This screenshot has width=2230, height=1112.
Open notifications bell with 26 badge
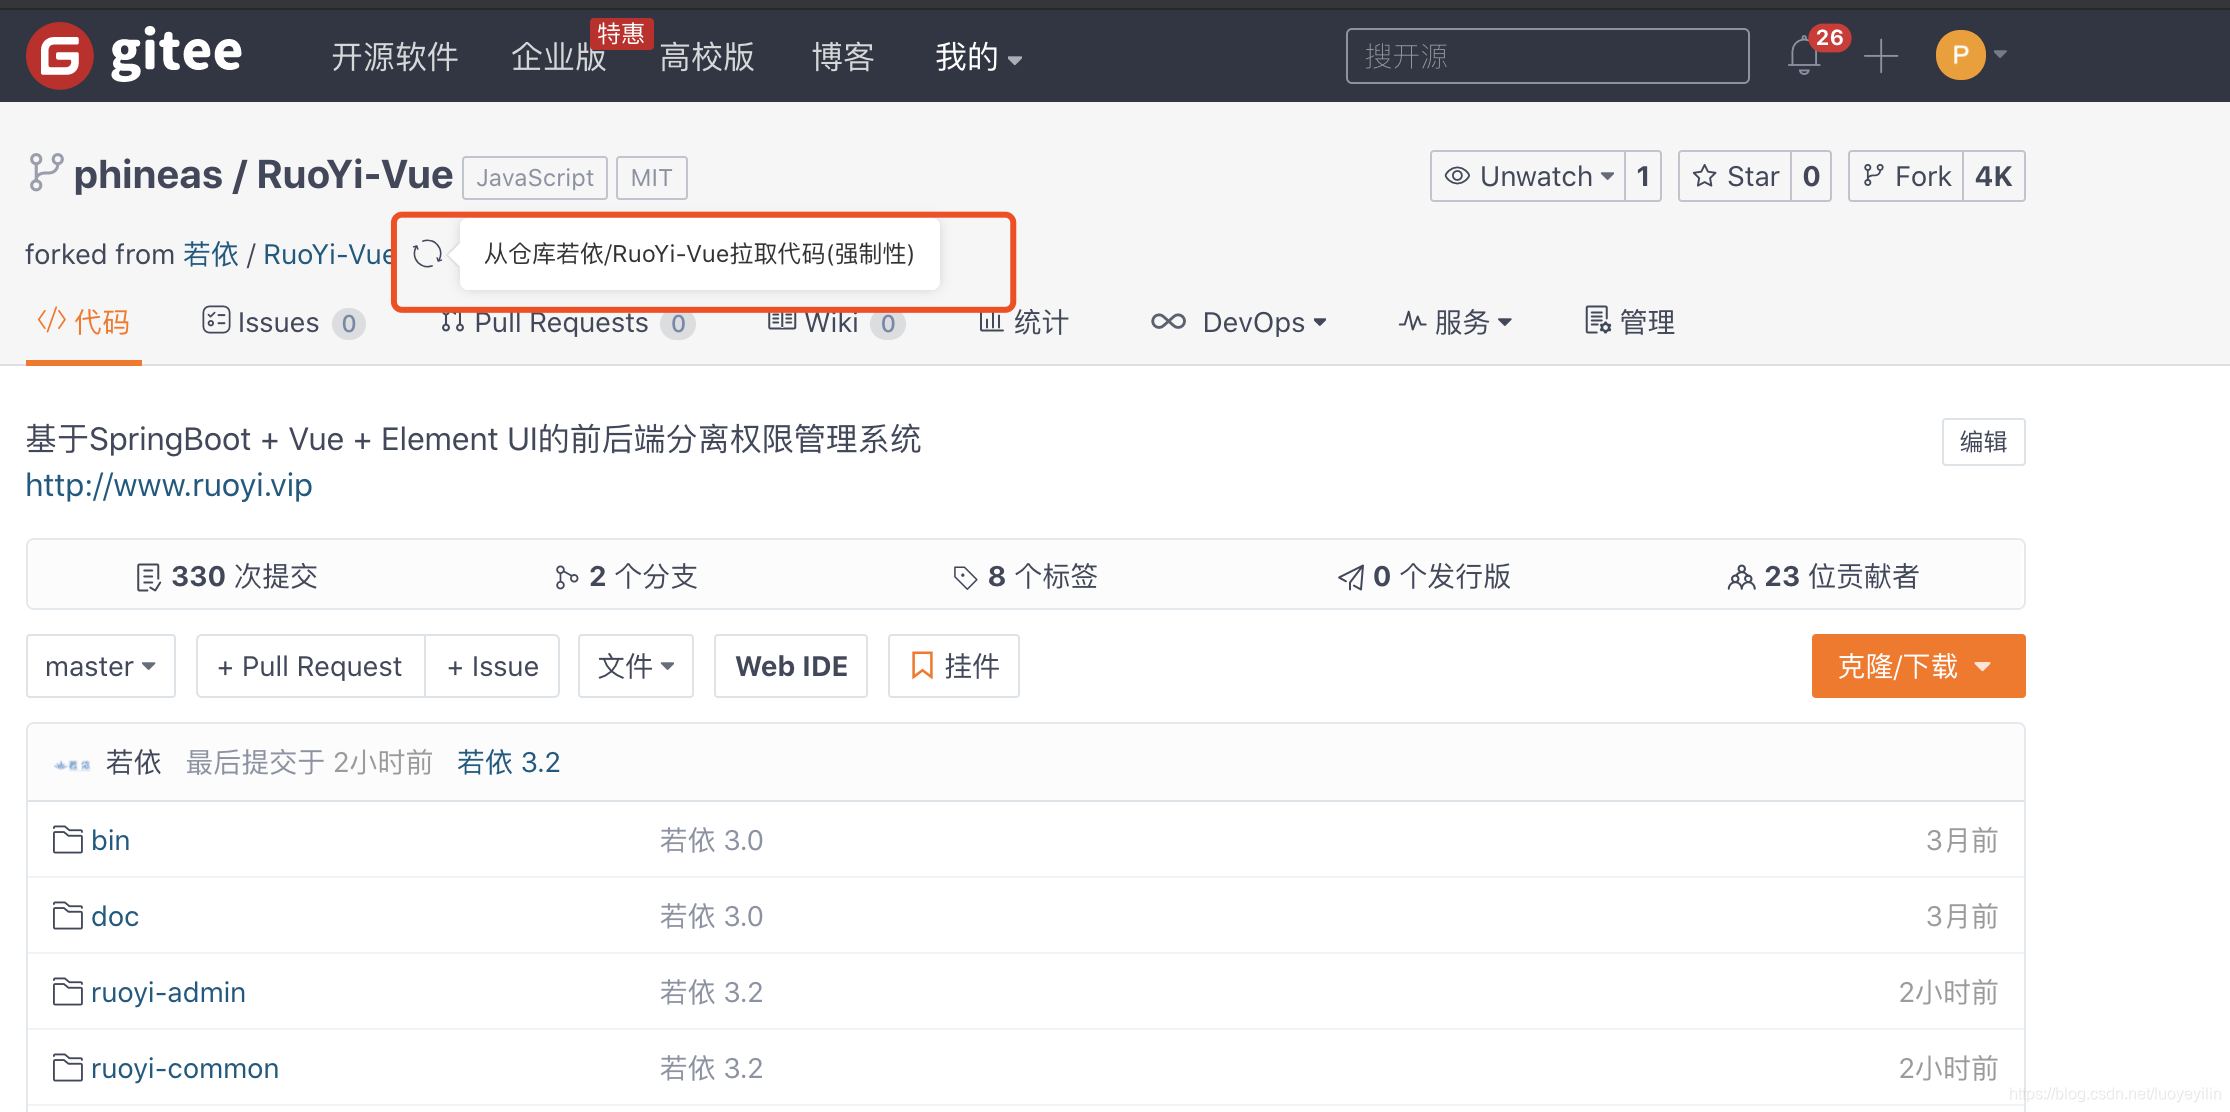[x=1805, y=56]
